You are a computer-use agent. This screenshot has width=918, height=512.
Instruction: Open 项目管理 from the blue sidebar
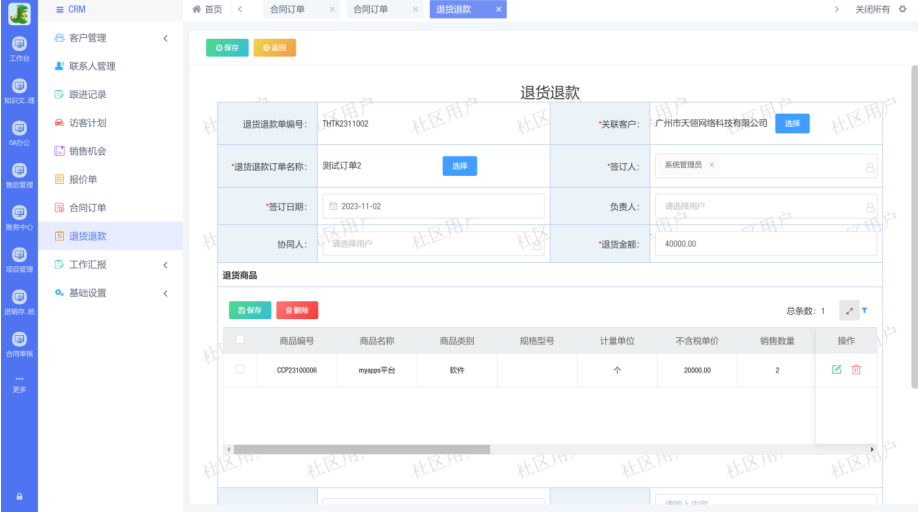(19, 259)
